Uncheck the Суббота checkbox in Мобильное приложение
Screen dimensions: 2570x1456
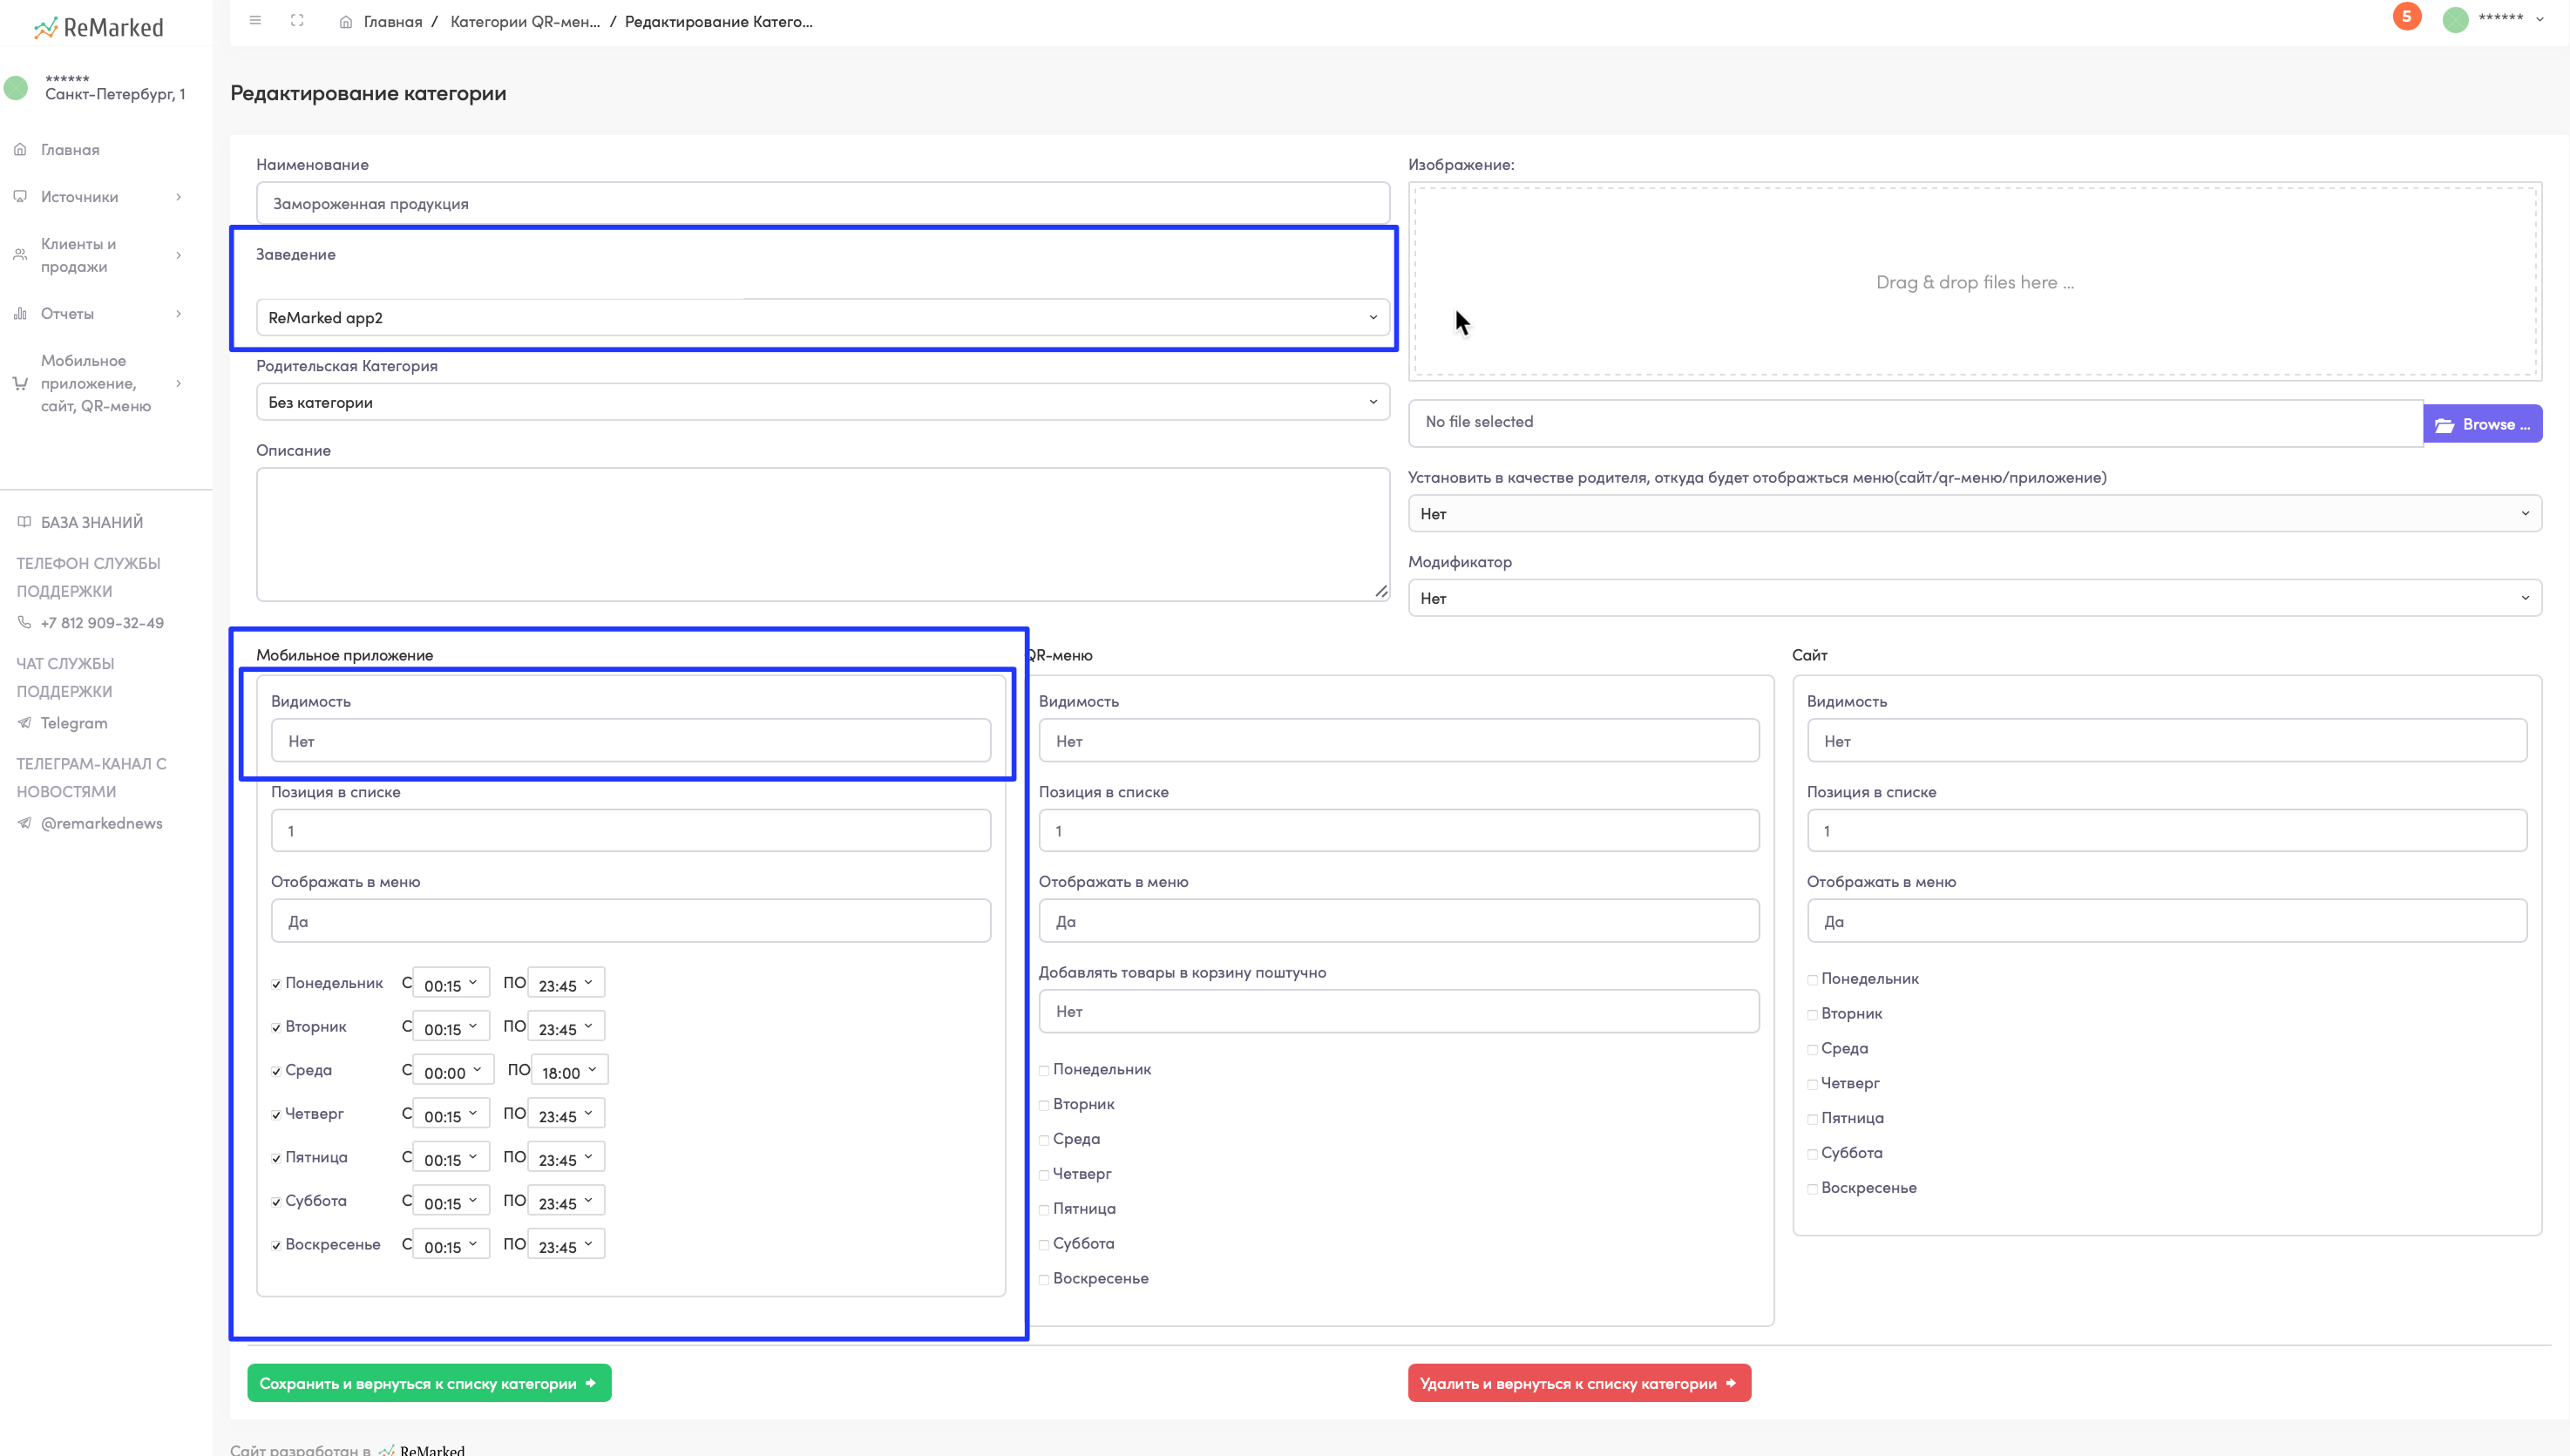point(276,1202)
